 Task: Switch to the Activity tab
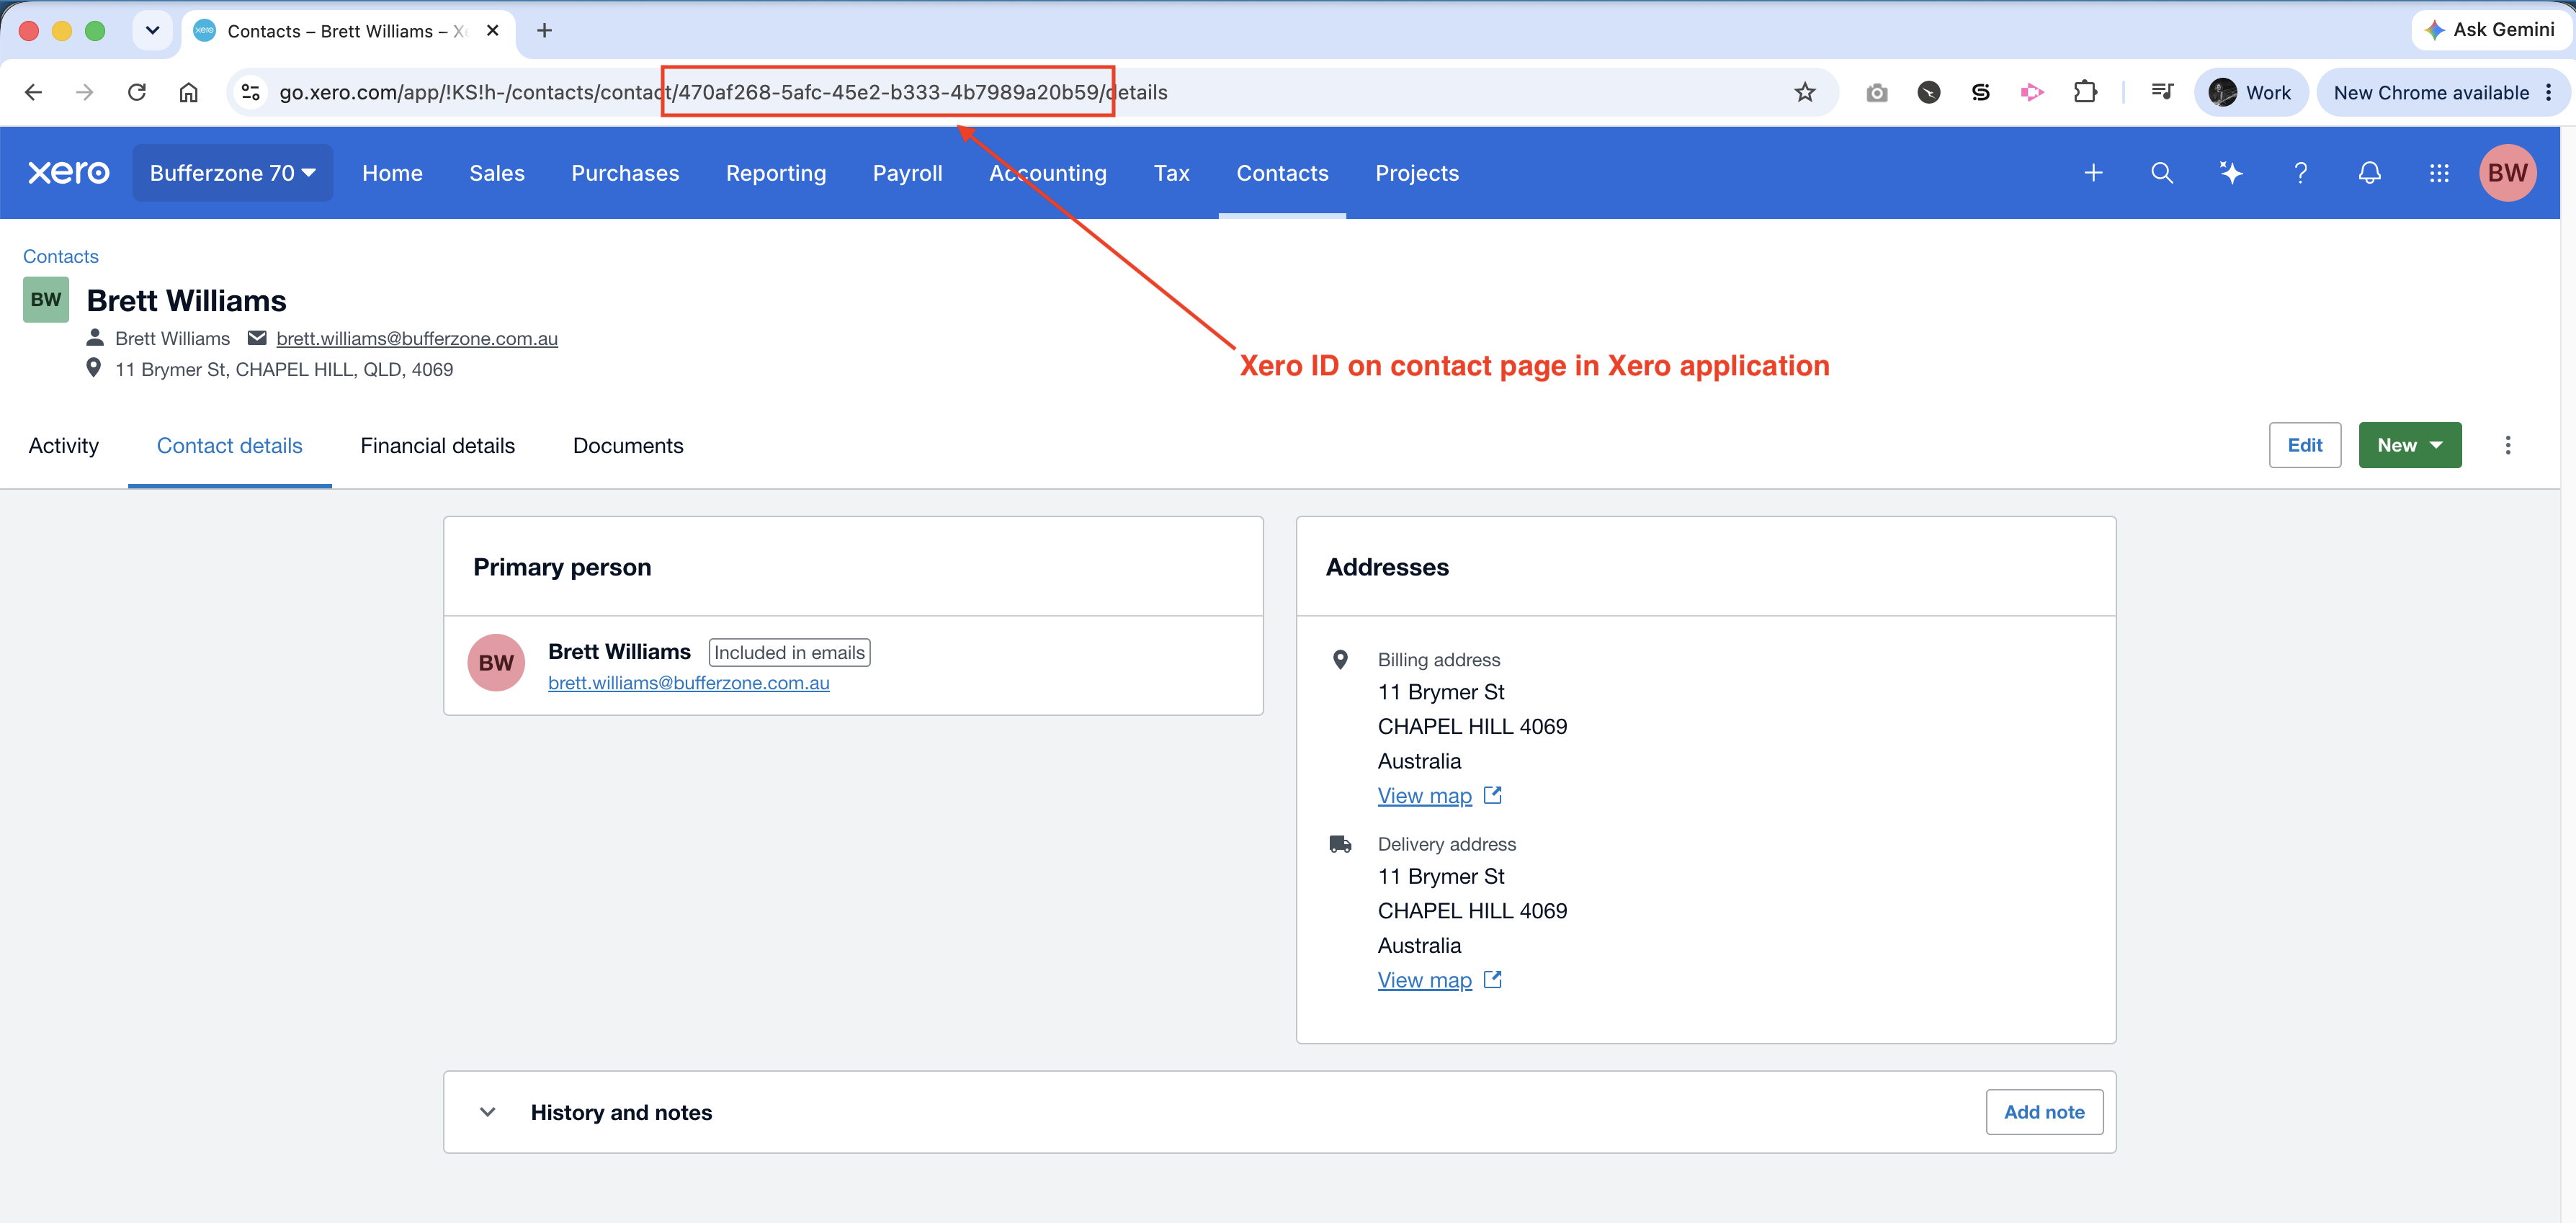pyautogui.click(x=64, y=446)
